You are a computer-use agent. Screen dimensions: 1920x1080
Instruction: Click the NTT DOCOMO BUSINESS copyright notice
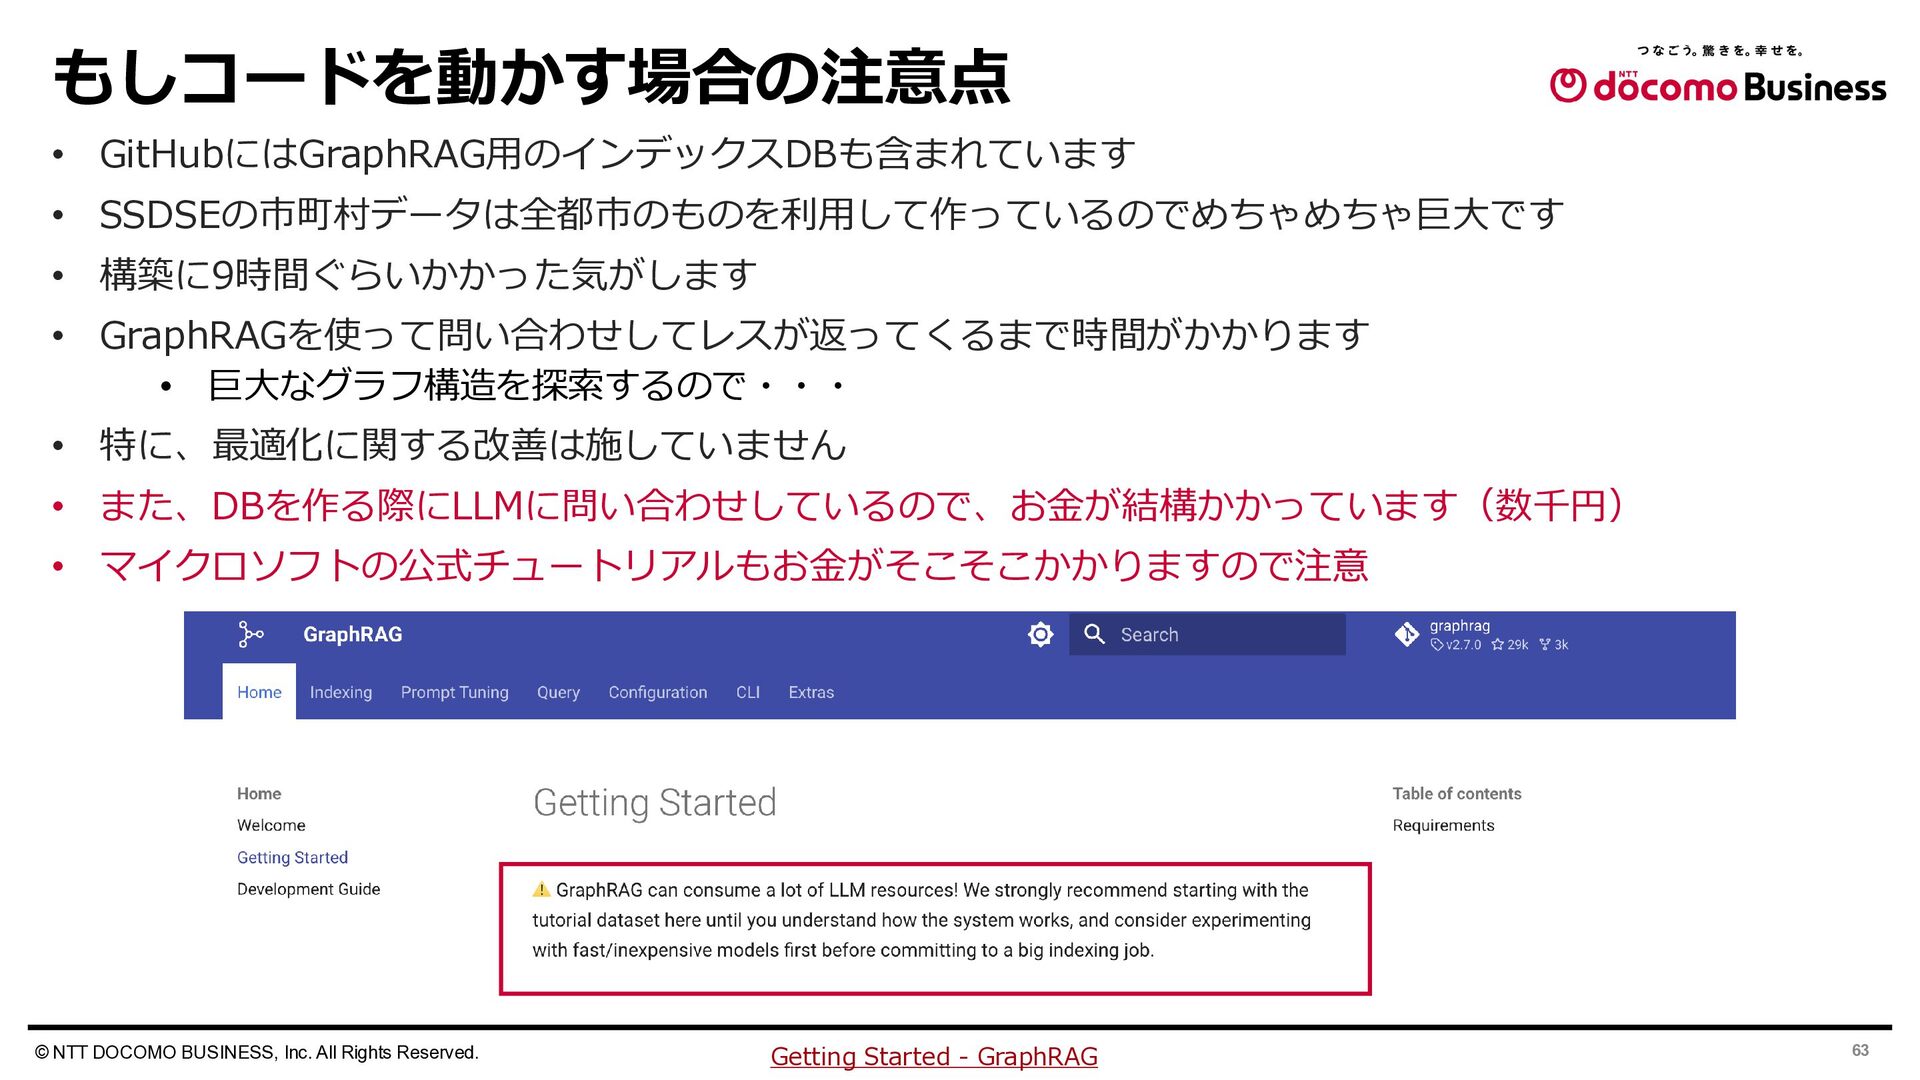coord(257,1052)
